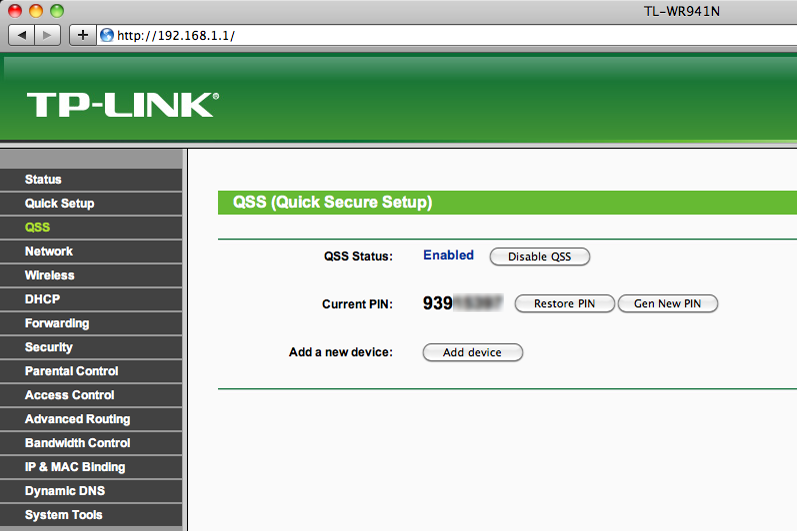
Task: Disable QSS using the button
Action: coord(539,257)
